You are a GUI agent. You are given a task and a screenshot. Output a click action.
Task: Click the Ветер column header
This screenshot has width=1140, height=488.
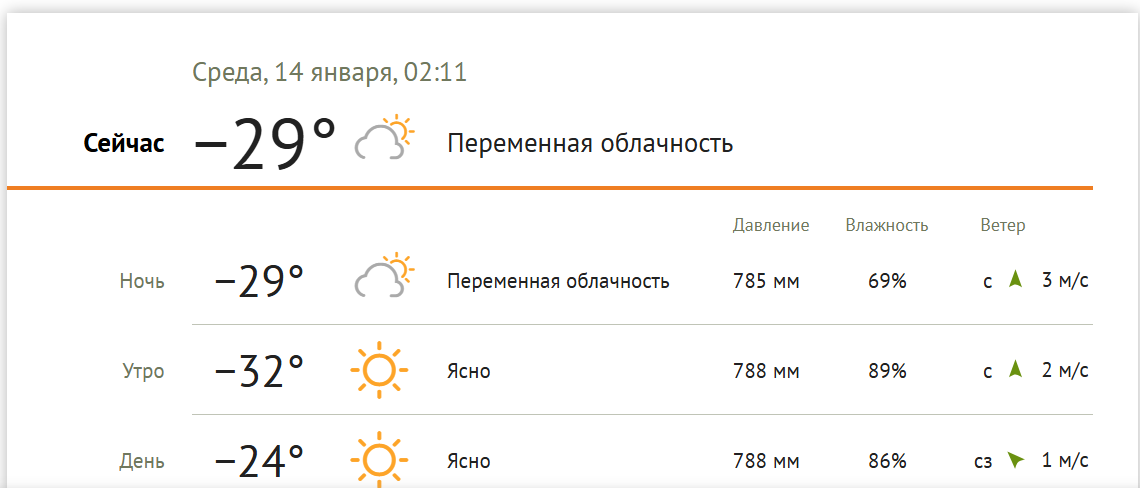pos(1002,225)
